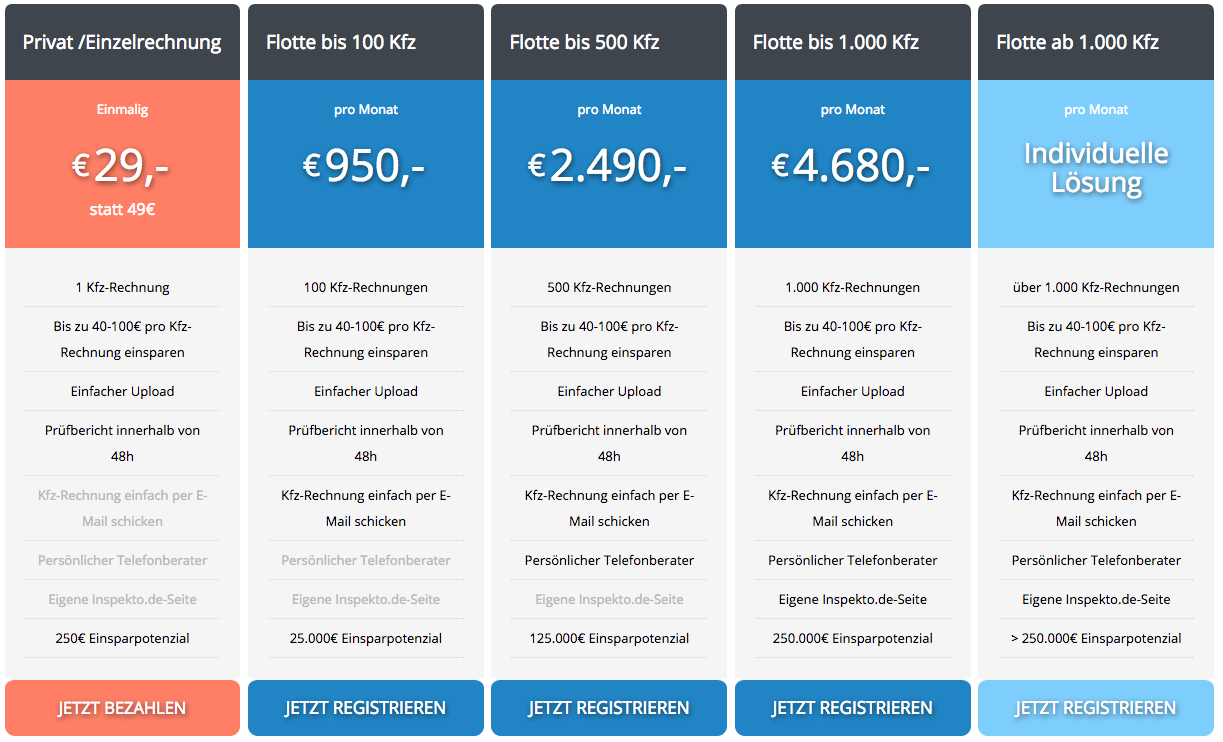Click the €4.680,- monthly price

tap(853, 166)
